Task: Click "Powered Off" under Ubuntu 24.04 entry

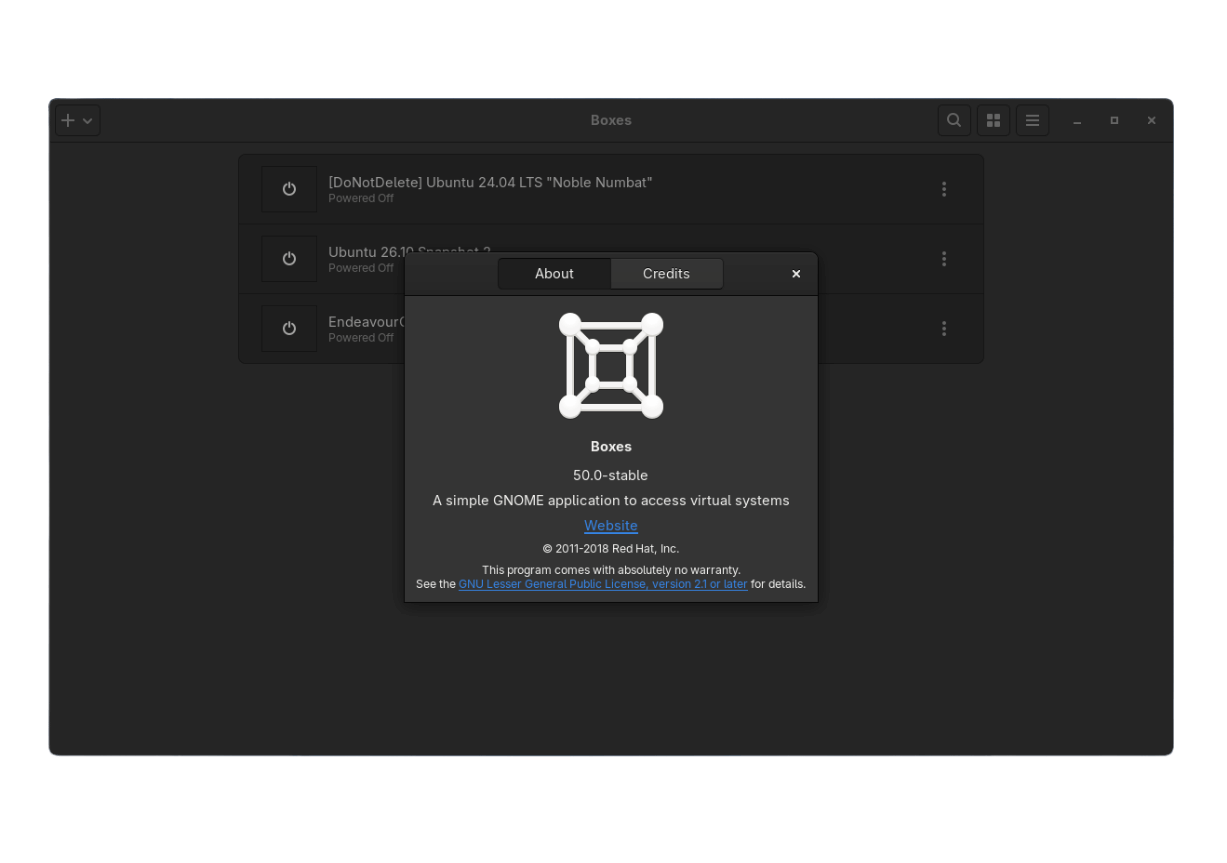Action: (361, 198)
